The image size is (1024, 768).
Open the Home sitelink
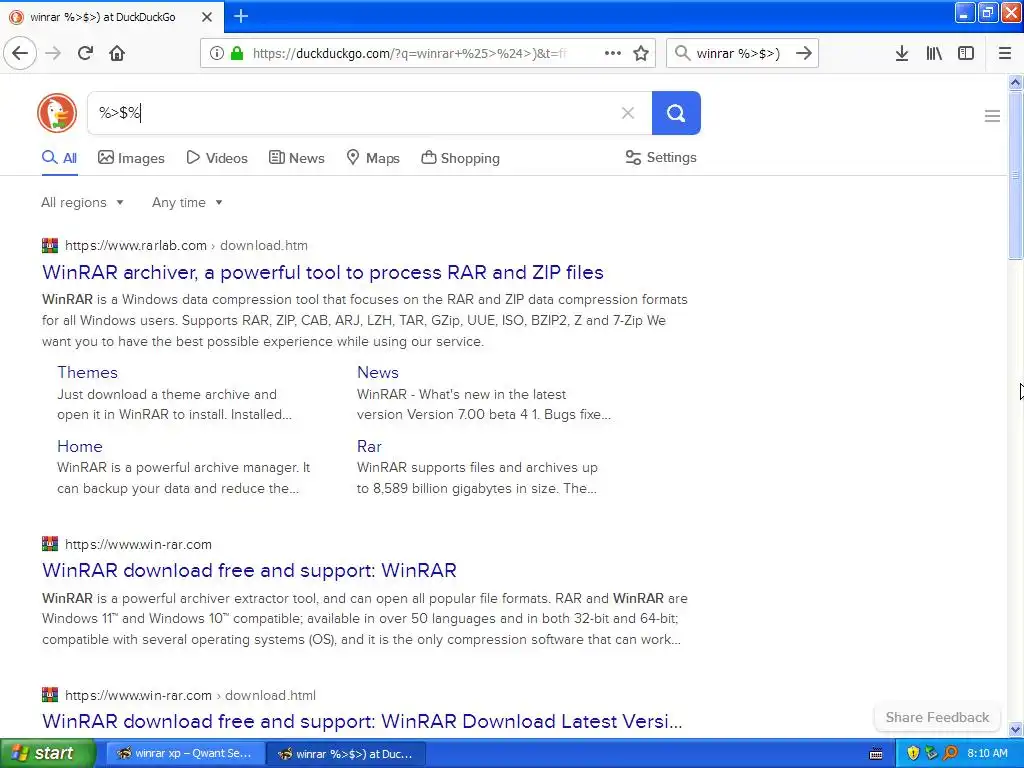pos(80,446)
